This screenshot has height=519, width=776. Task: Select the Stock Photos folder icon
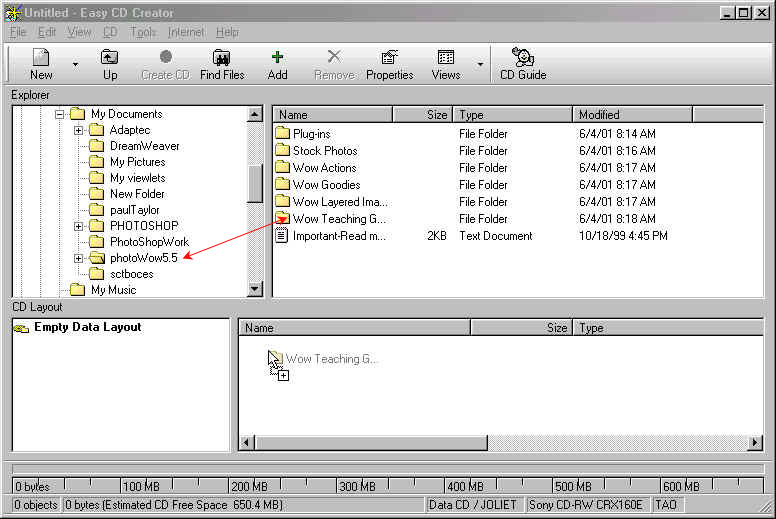(283, 150)
